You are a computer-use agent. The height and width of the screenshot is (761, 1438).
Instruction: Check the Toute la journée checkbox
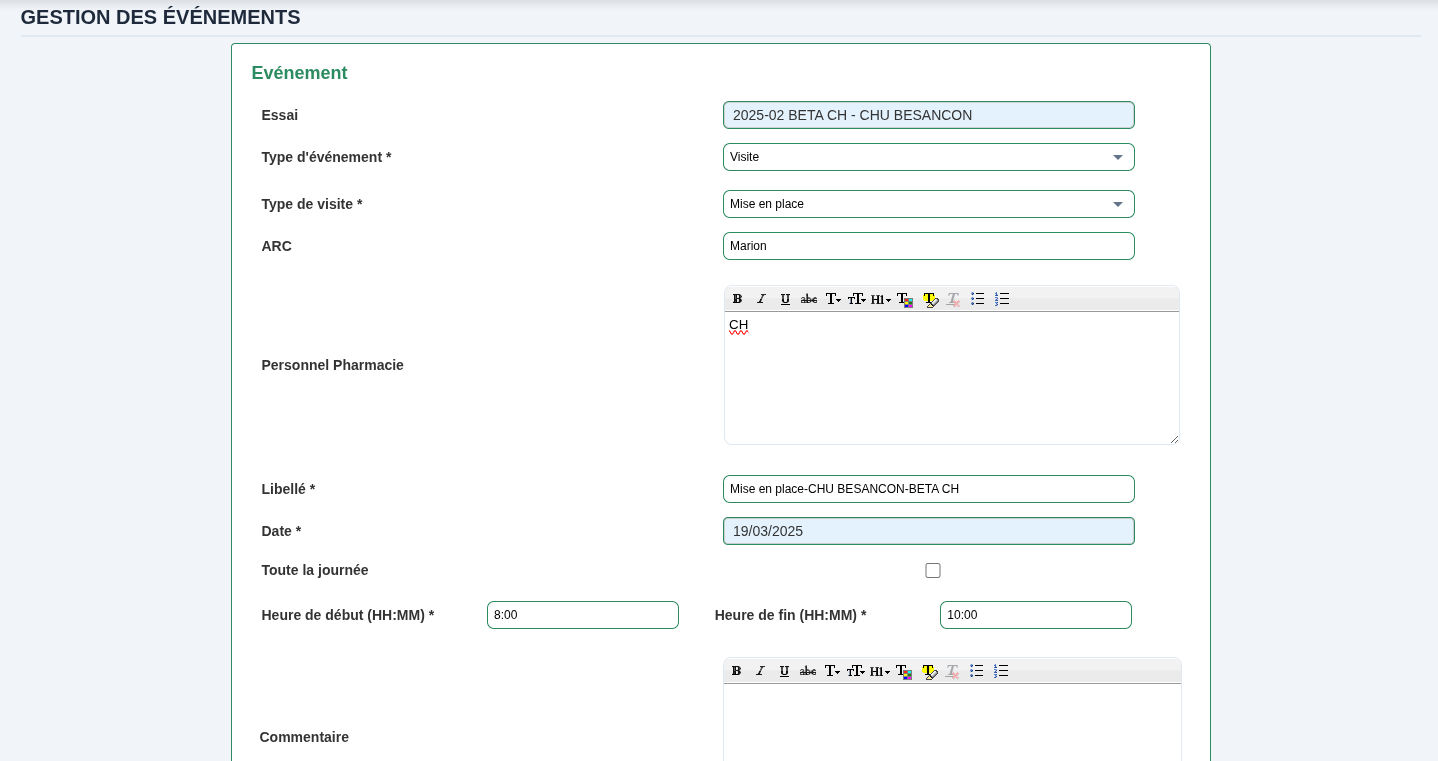coord(933,571)
